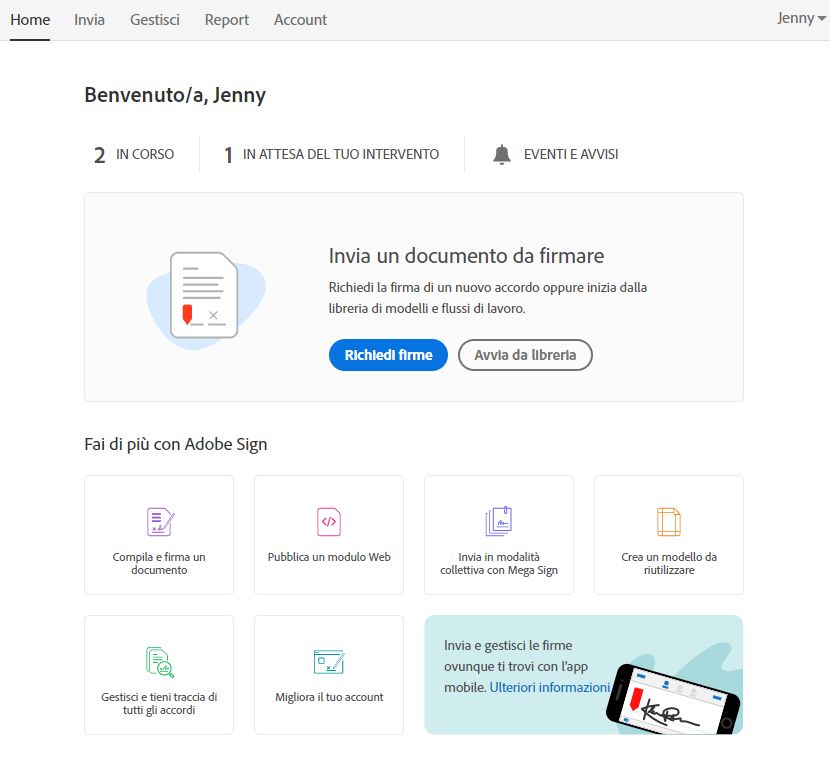Select 'Migliora il tuo account' label
The height and width of the screenshot is (761, 830).
[329, 697]
